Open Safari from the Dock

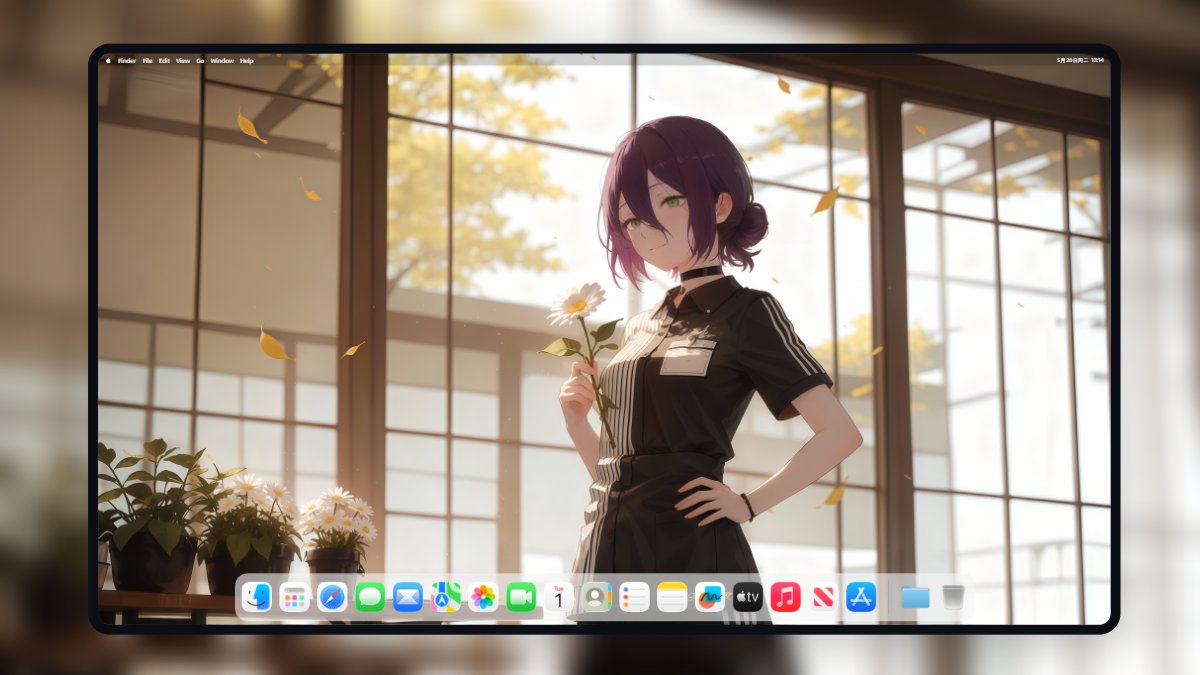point(332,597)
